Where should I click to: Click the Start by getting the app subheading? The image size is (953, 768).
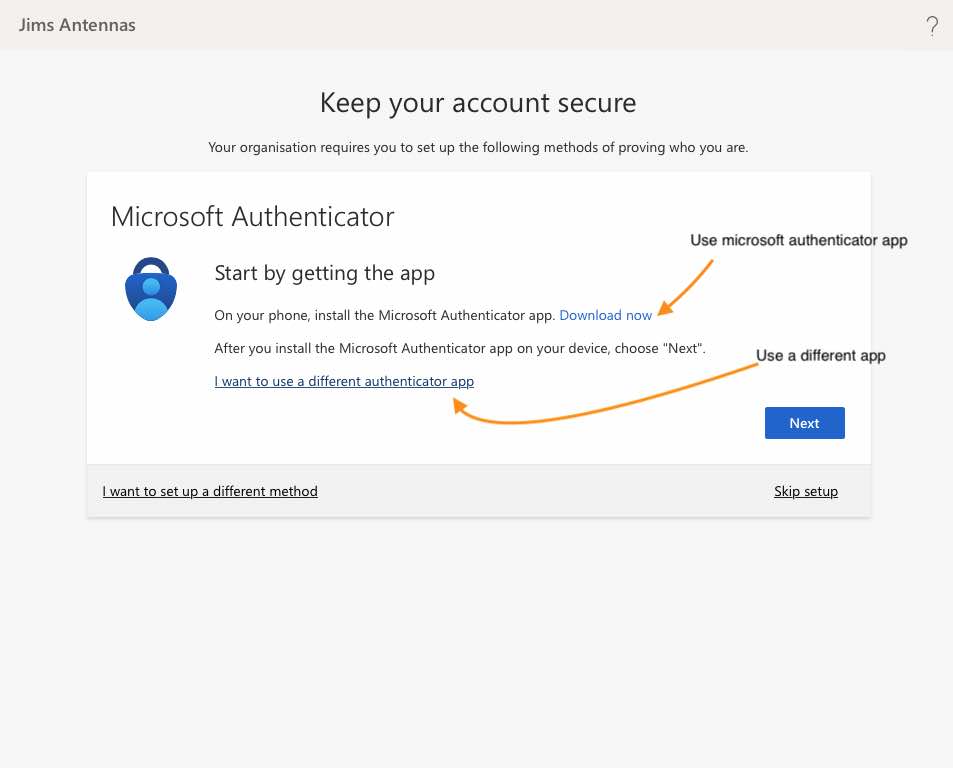325,273
